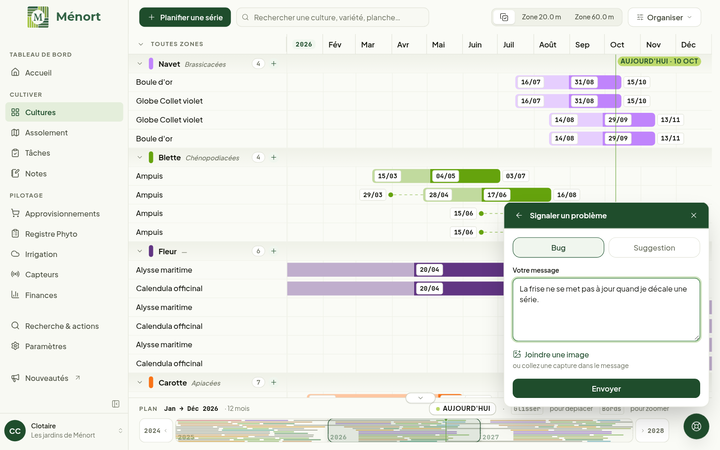The height and width of the screenshot is (450, 720).
Task: Open the Accueil home icon
Action: coord(15,72)
